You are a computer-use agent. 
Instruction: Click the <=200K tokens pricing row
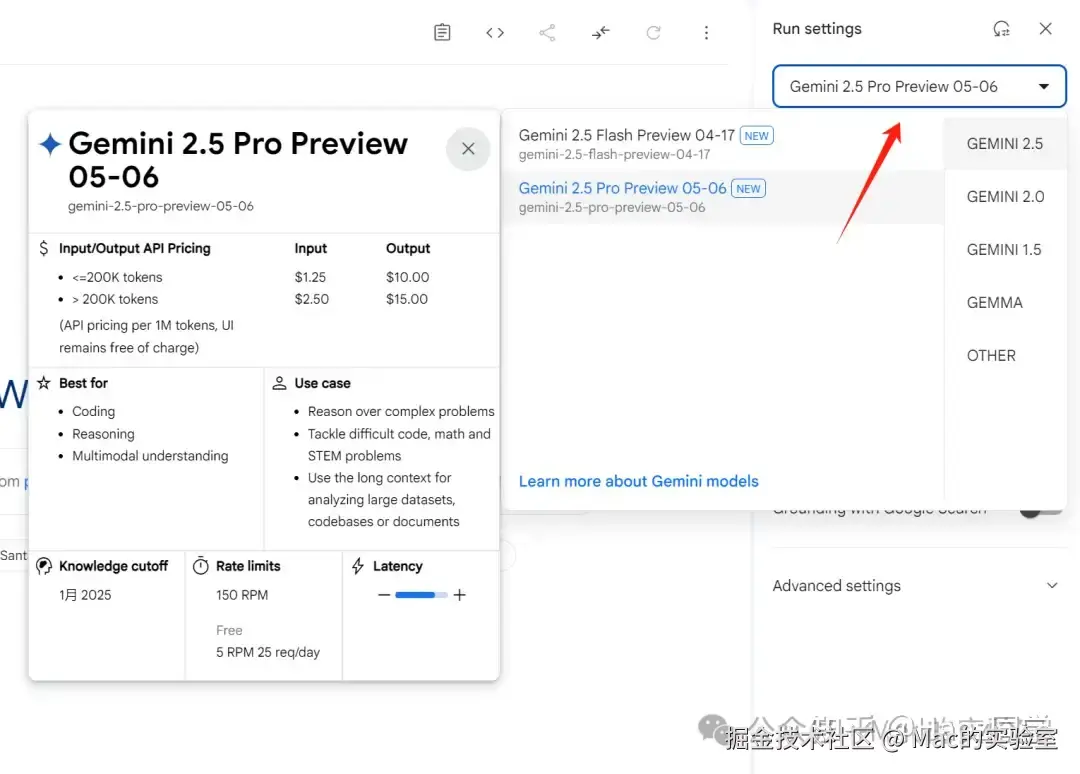click(x=117, y=277)
